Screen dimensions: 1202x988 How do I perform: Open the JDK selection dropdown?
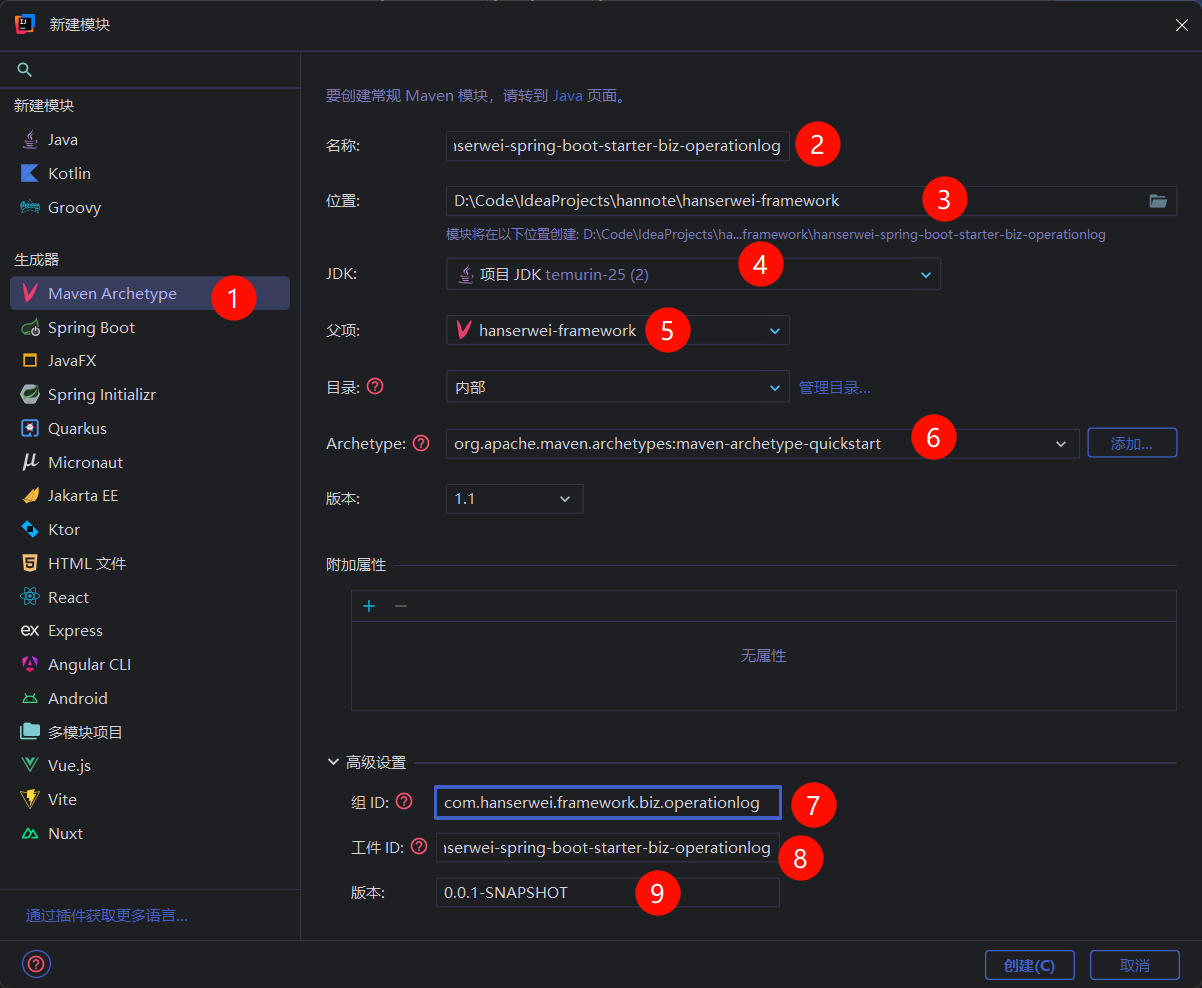tap(925, 274)
